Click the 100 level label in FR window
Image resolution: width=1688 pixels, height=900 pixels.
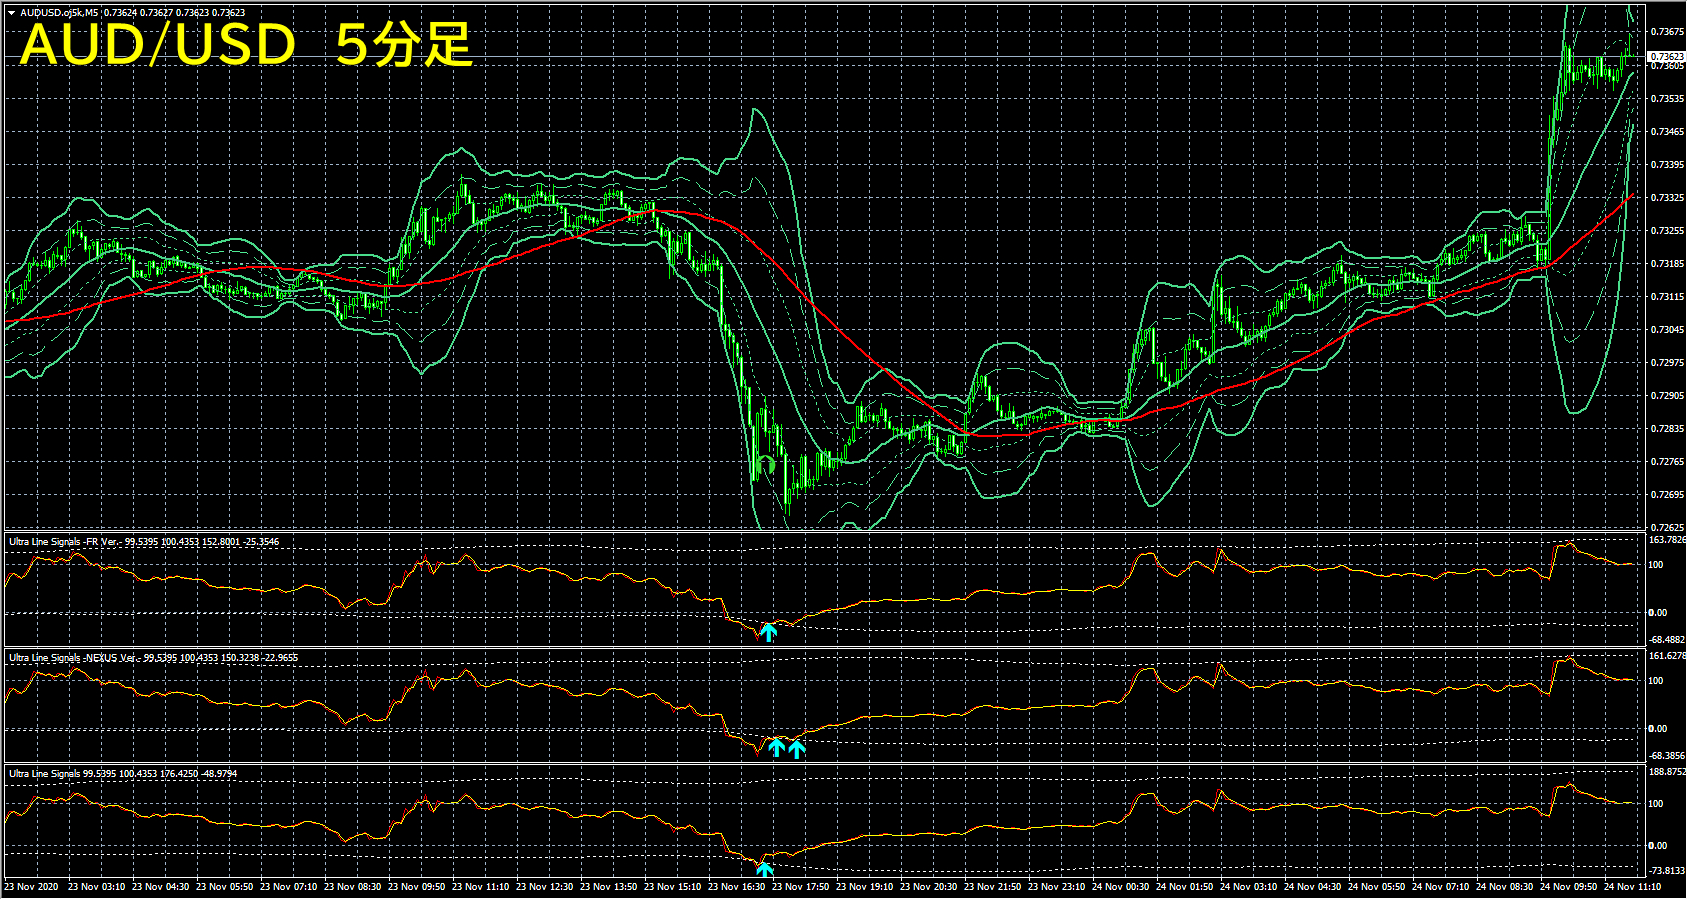[1656, 565]
